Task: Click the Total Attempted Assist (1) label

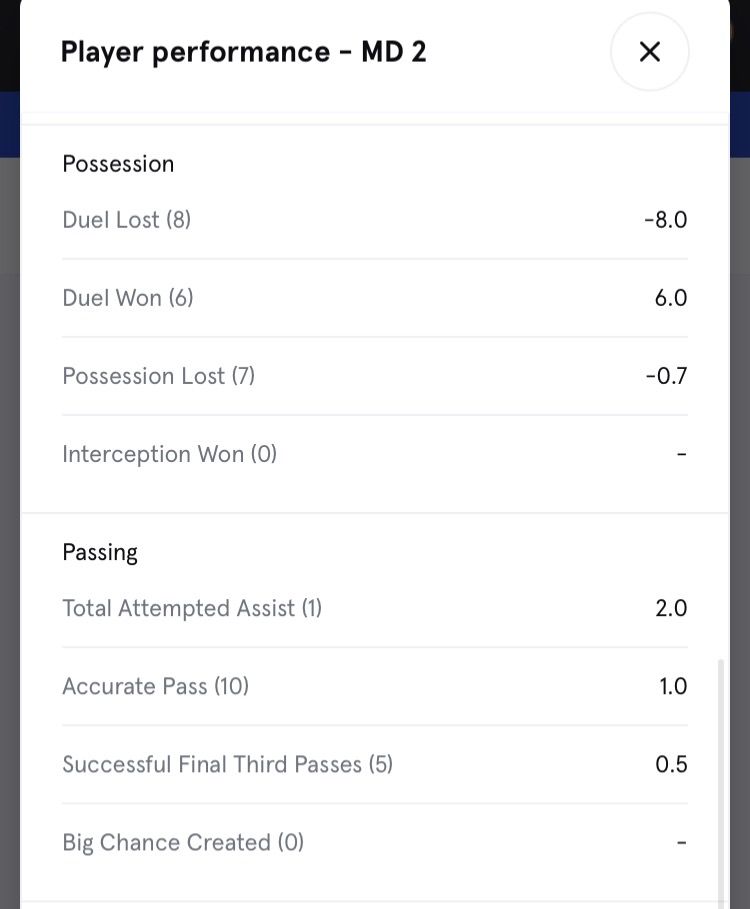Action: click(x=191, y=608)
